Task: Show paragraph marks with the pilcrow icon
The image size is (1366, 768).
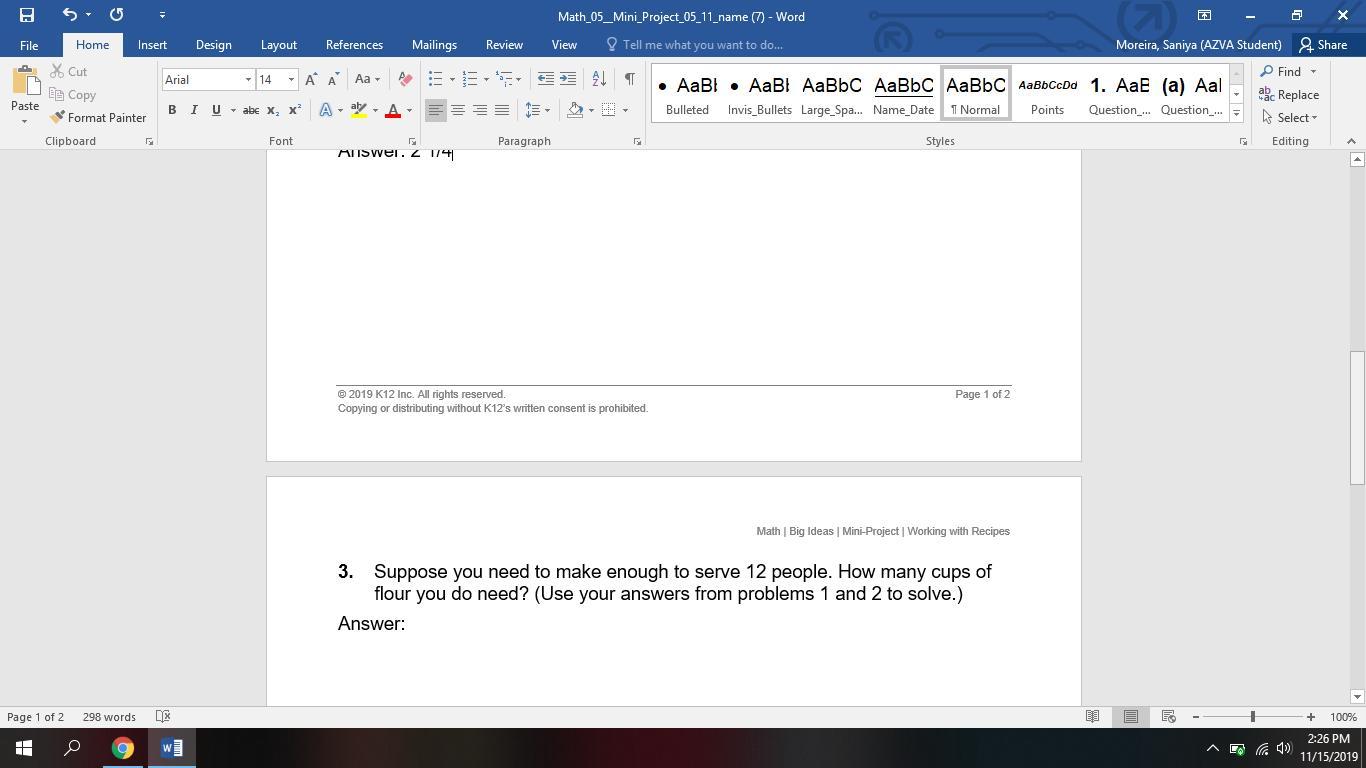Action: 629,79
